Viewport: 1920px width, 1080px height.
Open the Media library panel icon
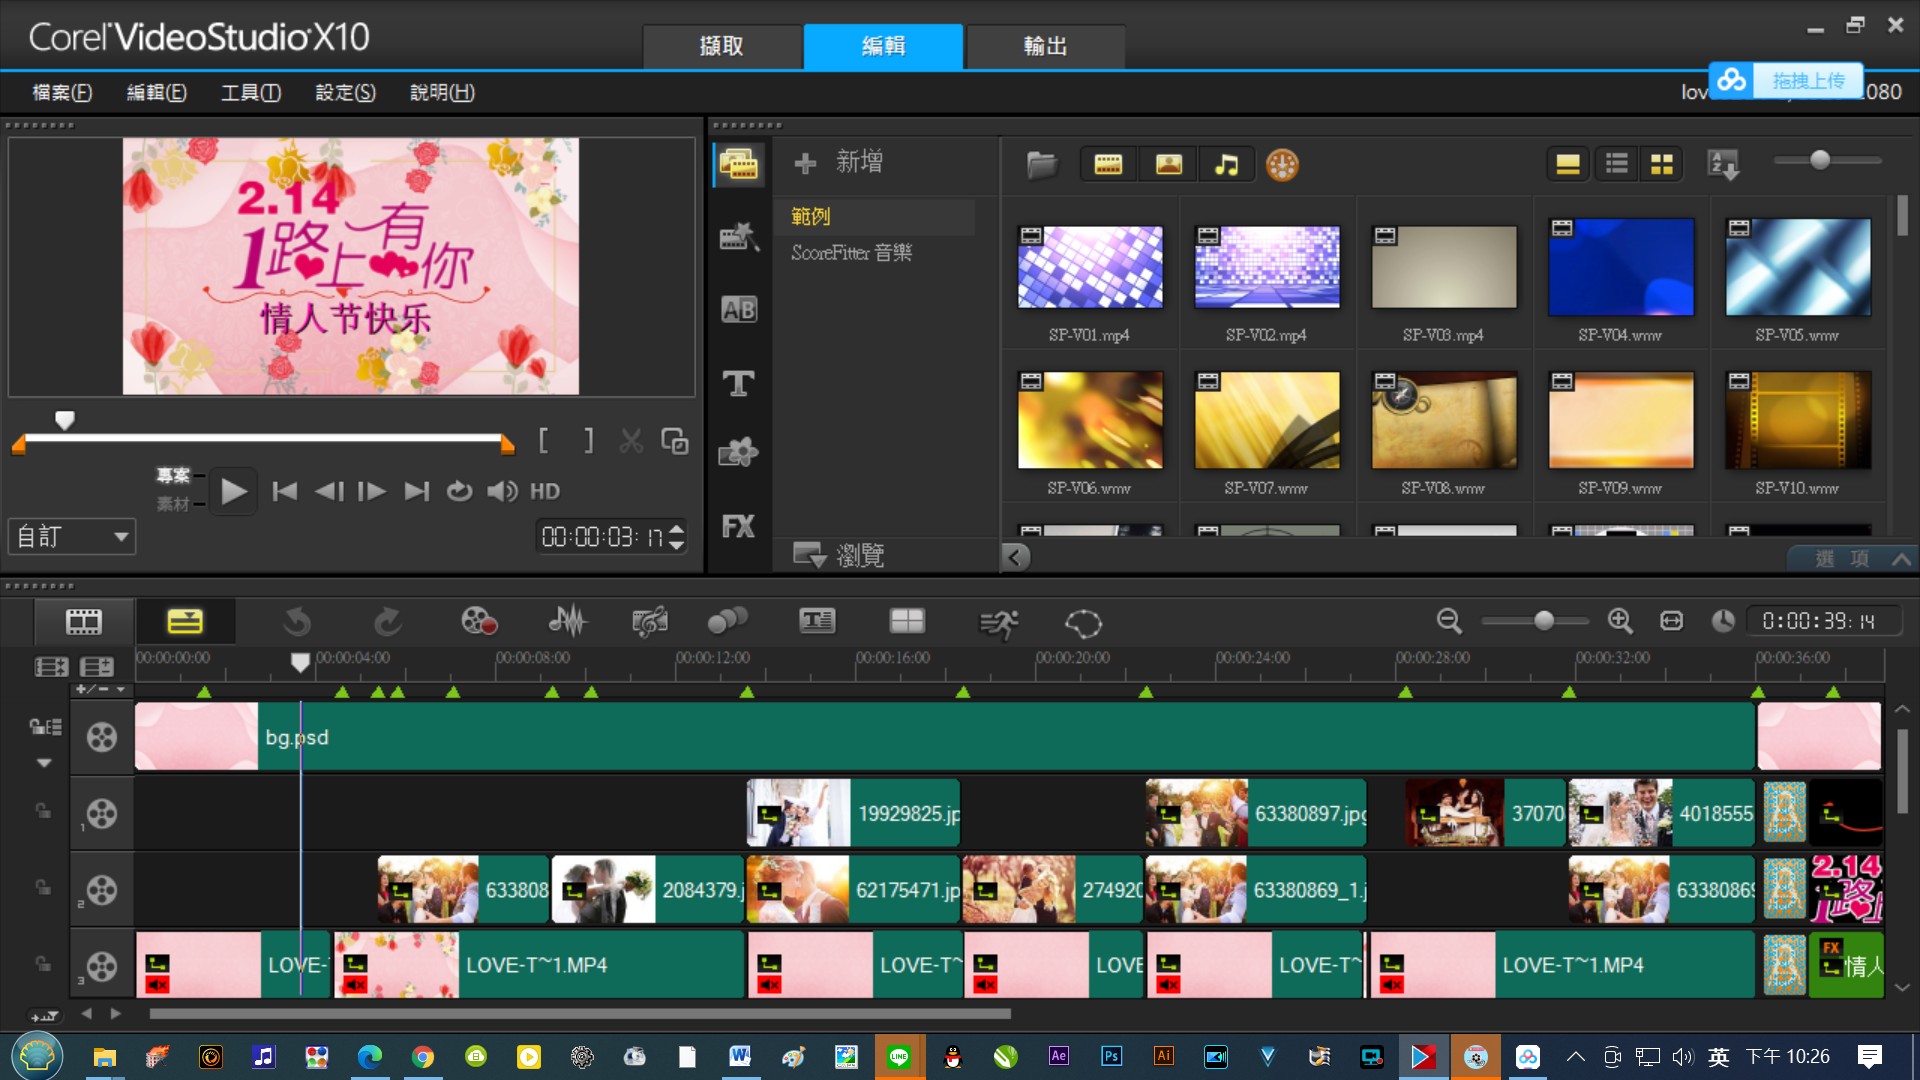(x=739, y=164)
